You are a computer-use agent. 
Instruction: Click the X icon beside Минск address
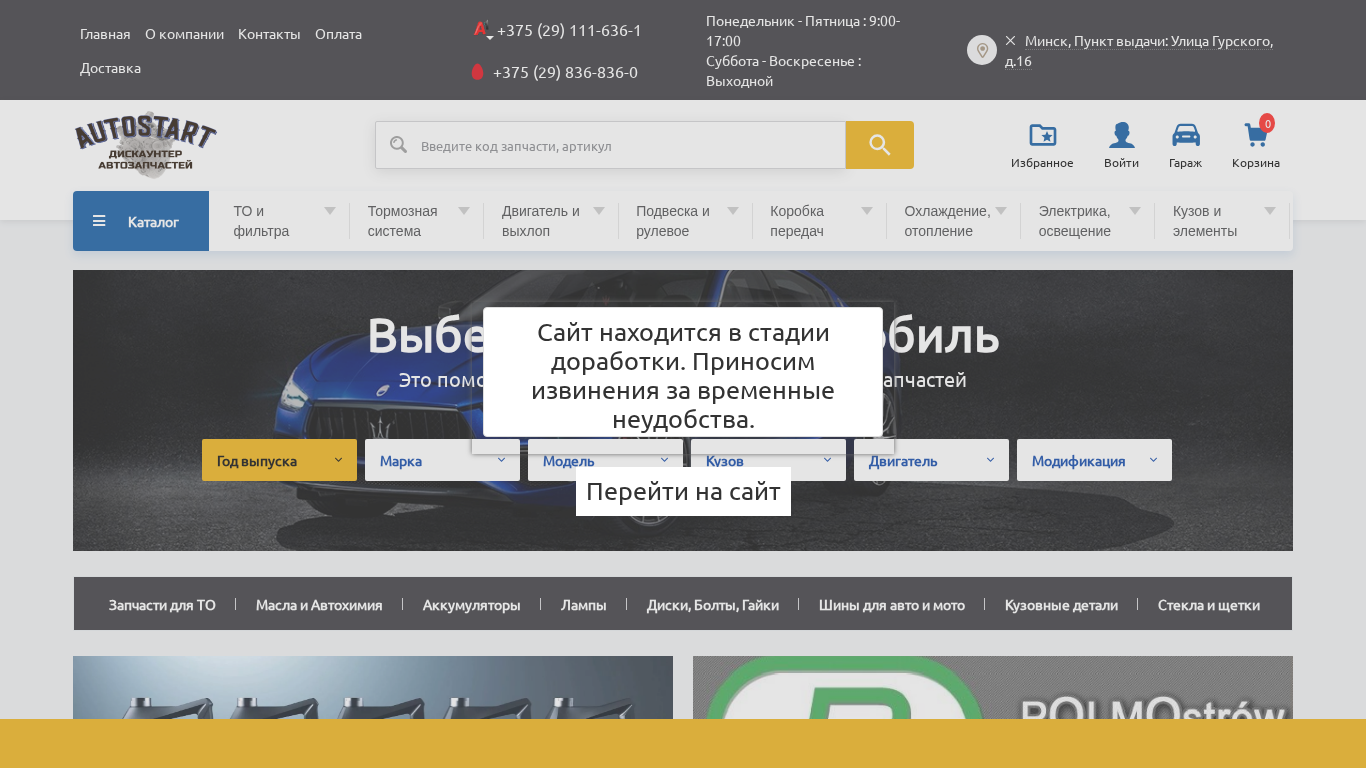coord(1010,41)
